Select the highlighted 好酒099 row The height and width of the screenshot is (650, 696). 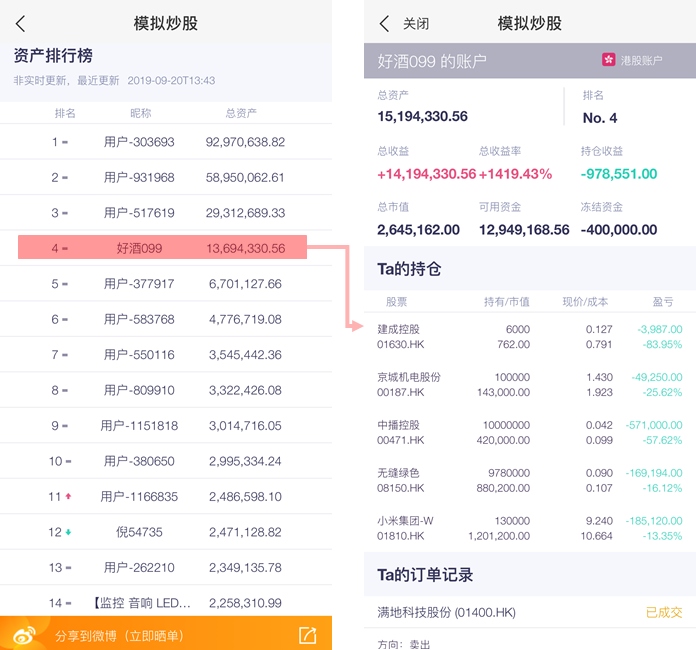click(162, 247)
